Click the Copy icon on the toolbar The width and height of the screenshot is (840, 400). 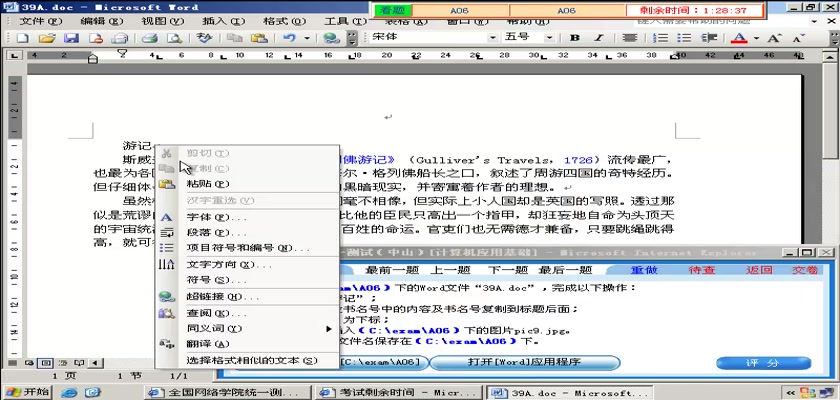[234, 38]
